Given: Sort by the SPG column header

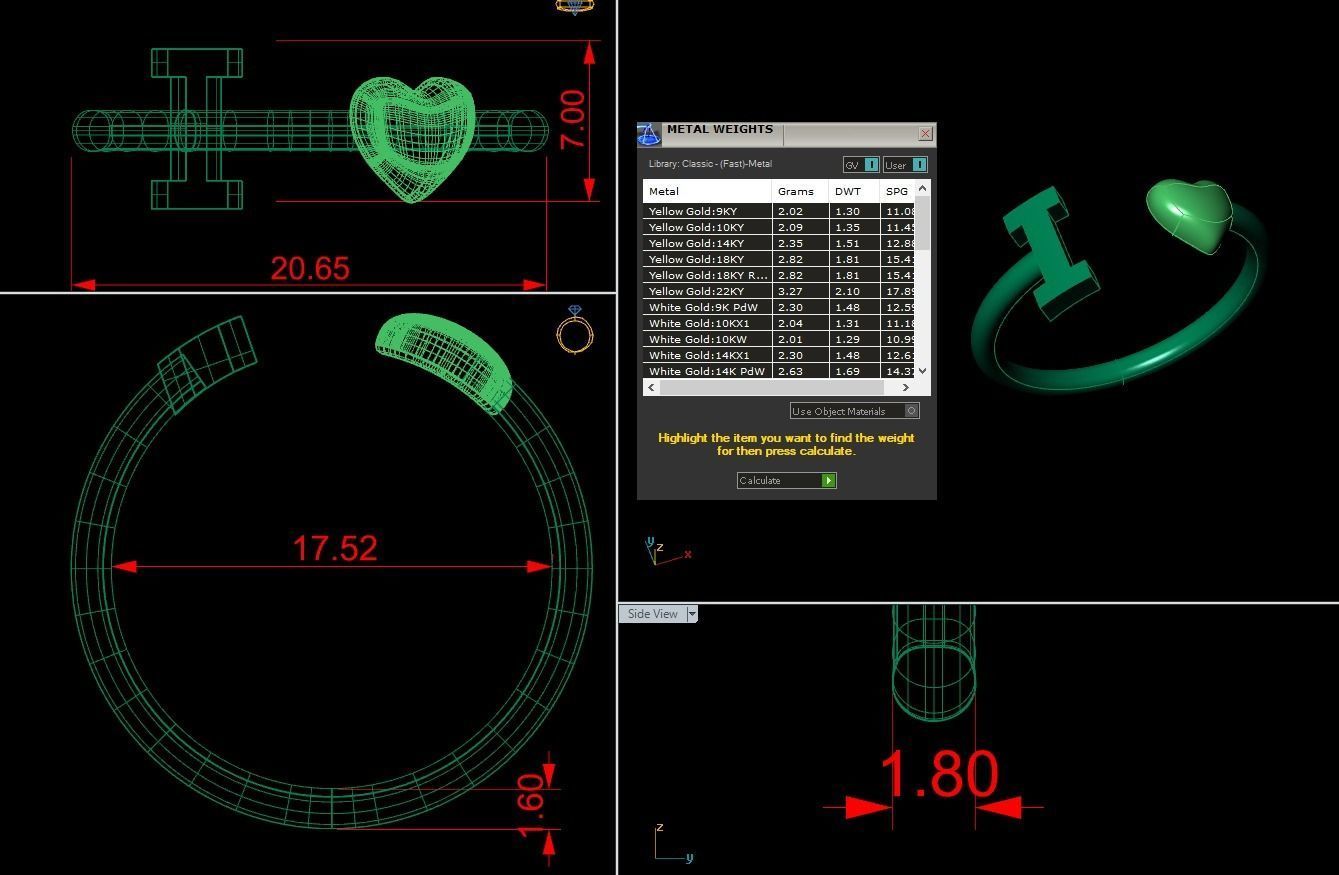Looking at the screenshot, I should pyautogui.click(x=897, y=191).
